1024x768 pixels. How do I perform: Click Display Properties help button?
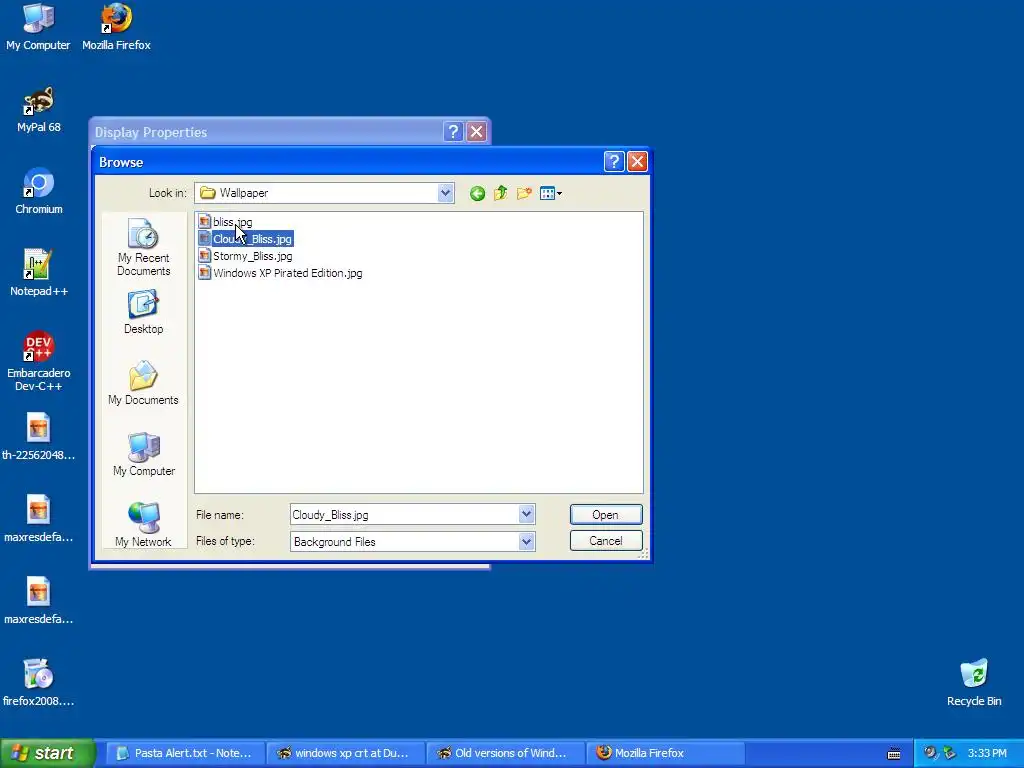click(453, 132)
